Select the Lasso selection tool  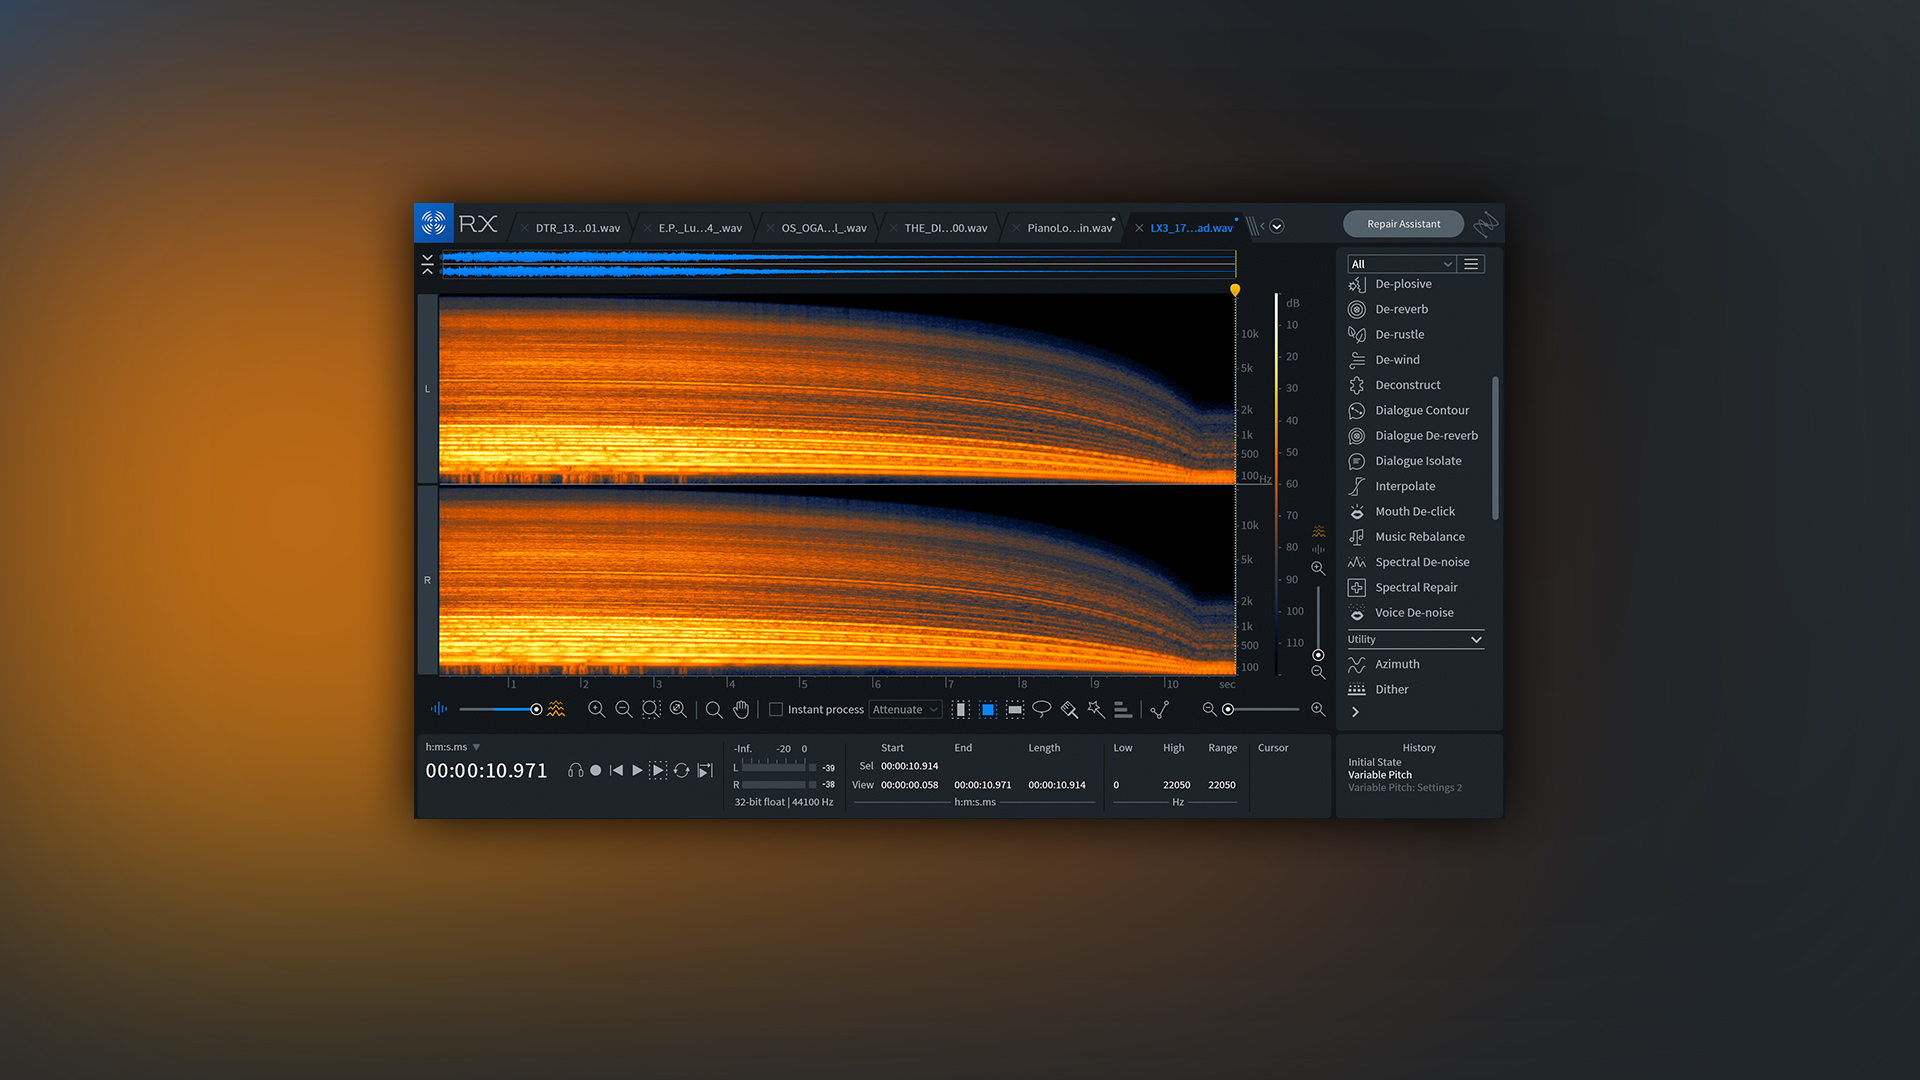[x=1042, y=709]
